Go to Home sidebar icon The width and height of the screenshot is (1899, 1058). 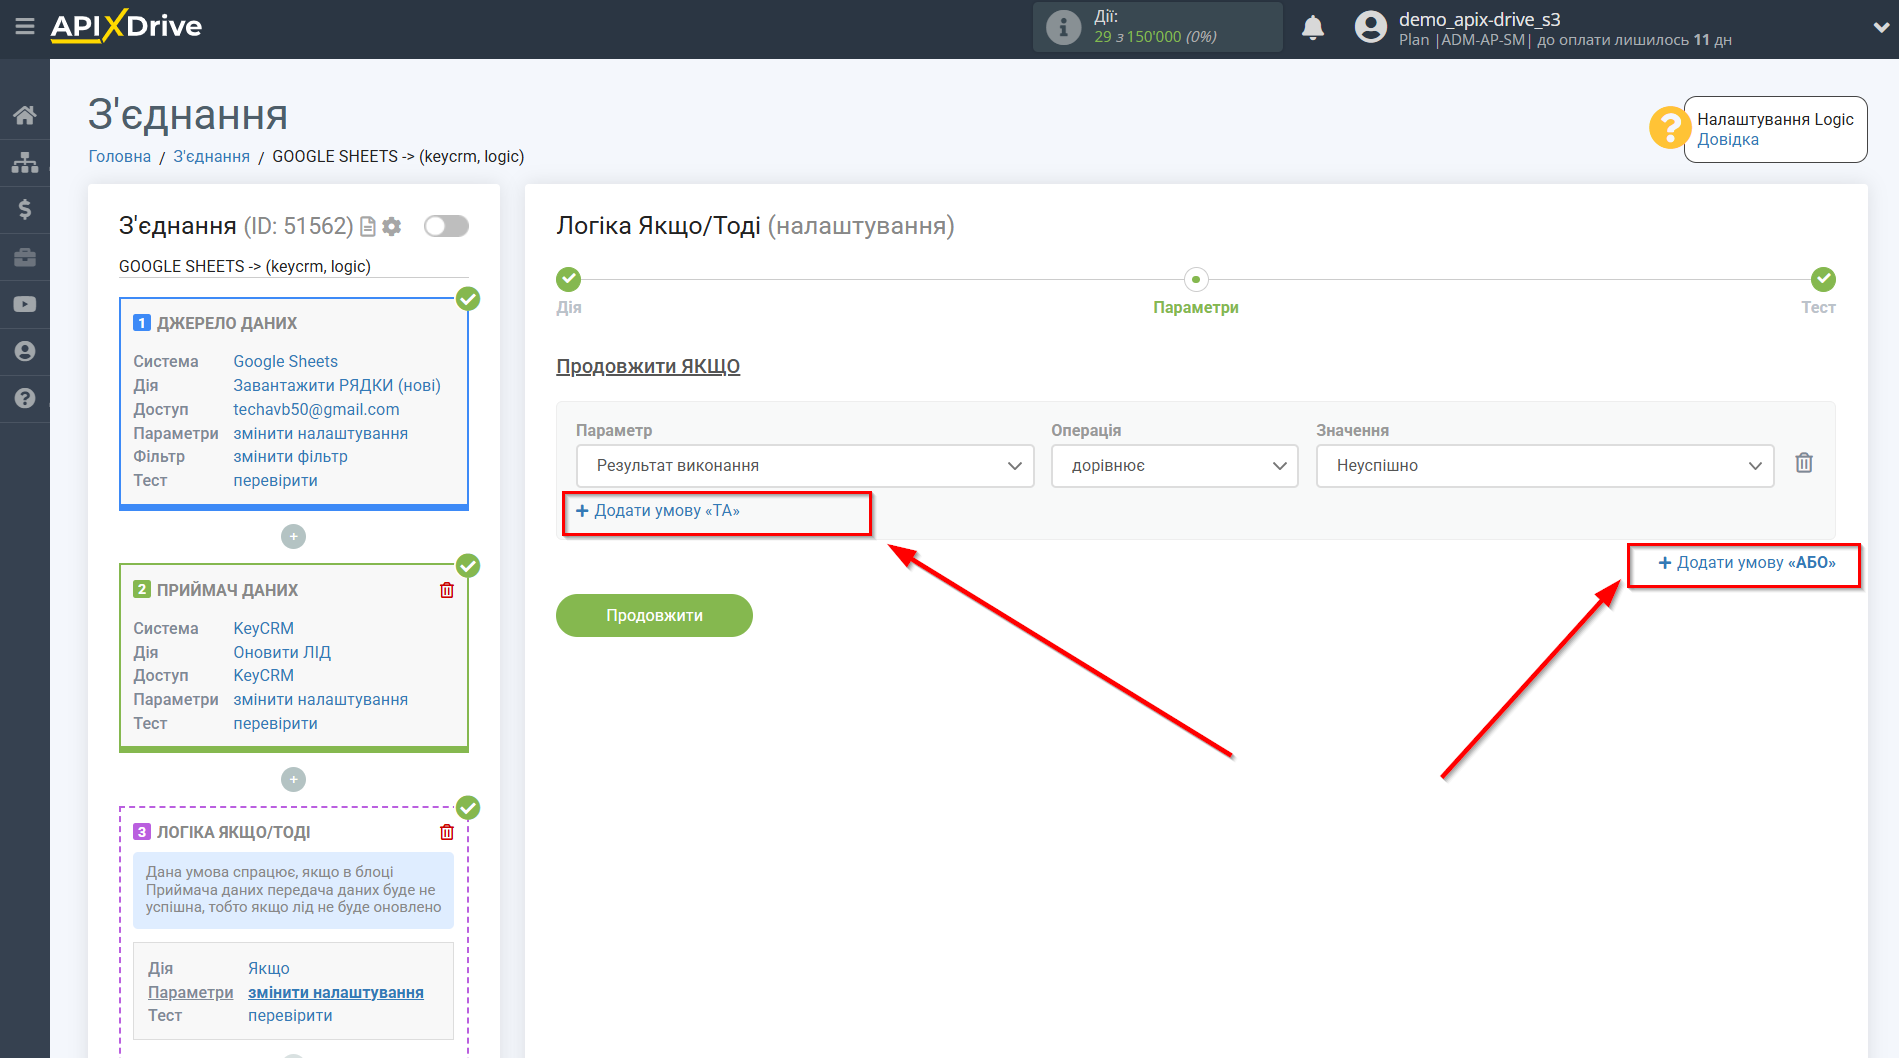25,115
